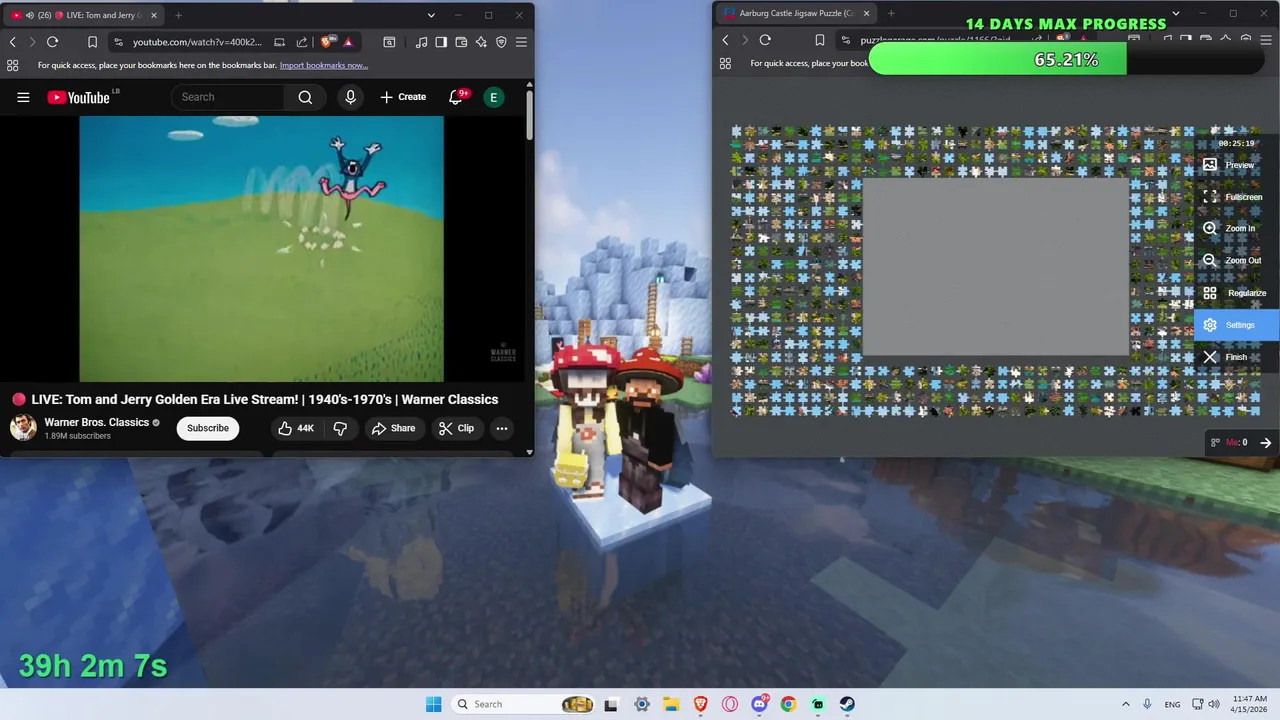Click the YouTube search magnifier button
The height and width of the screenshot is (720, 1280).
(305, 97)
